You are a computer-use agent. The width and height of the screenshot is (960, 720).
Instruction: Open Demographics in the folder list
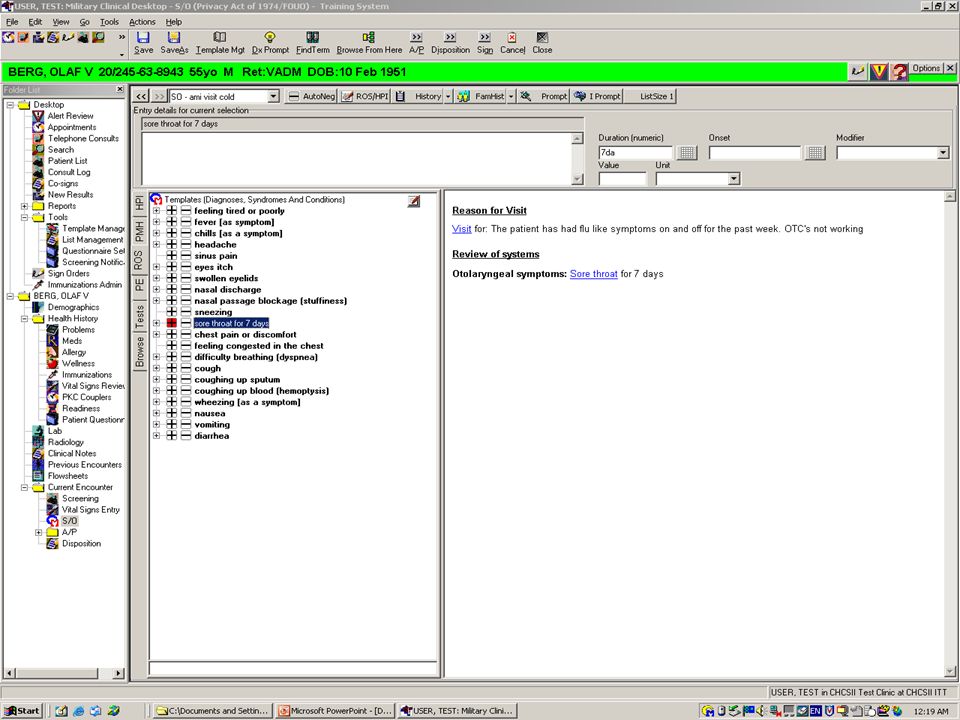73,307
